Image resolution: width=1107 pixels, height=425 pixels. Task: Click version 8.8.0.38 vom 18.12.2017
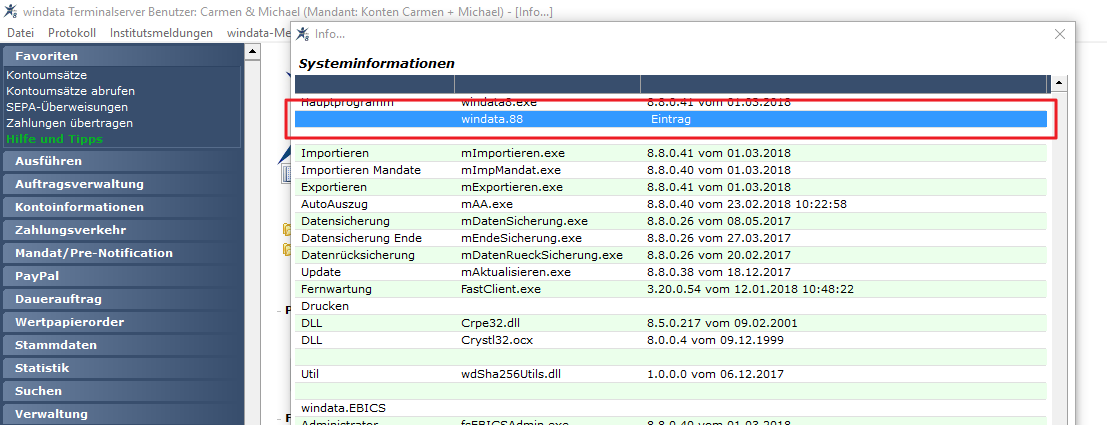719,272
